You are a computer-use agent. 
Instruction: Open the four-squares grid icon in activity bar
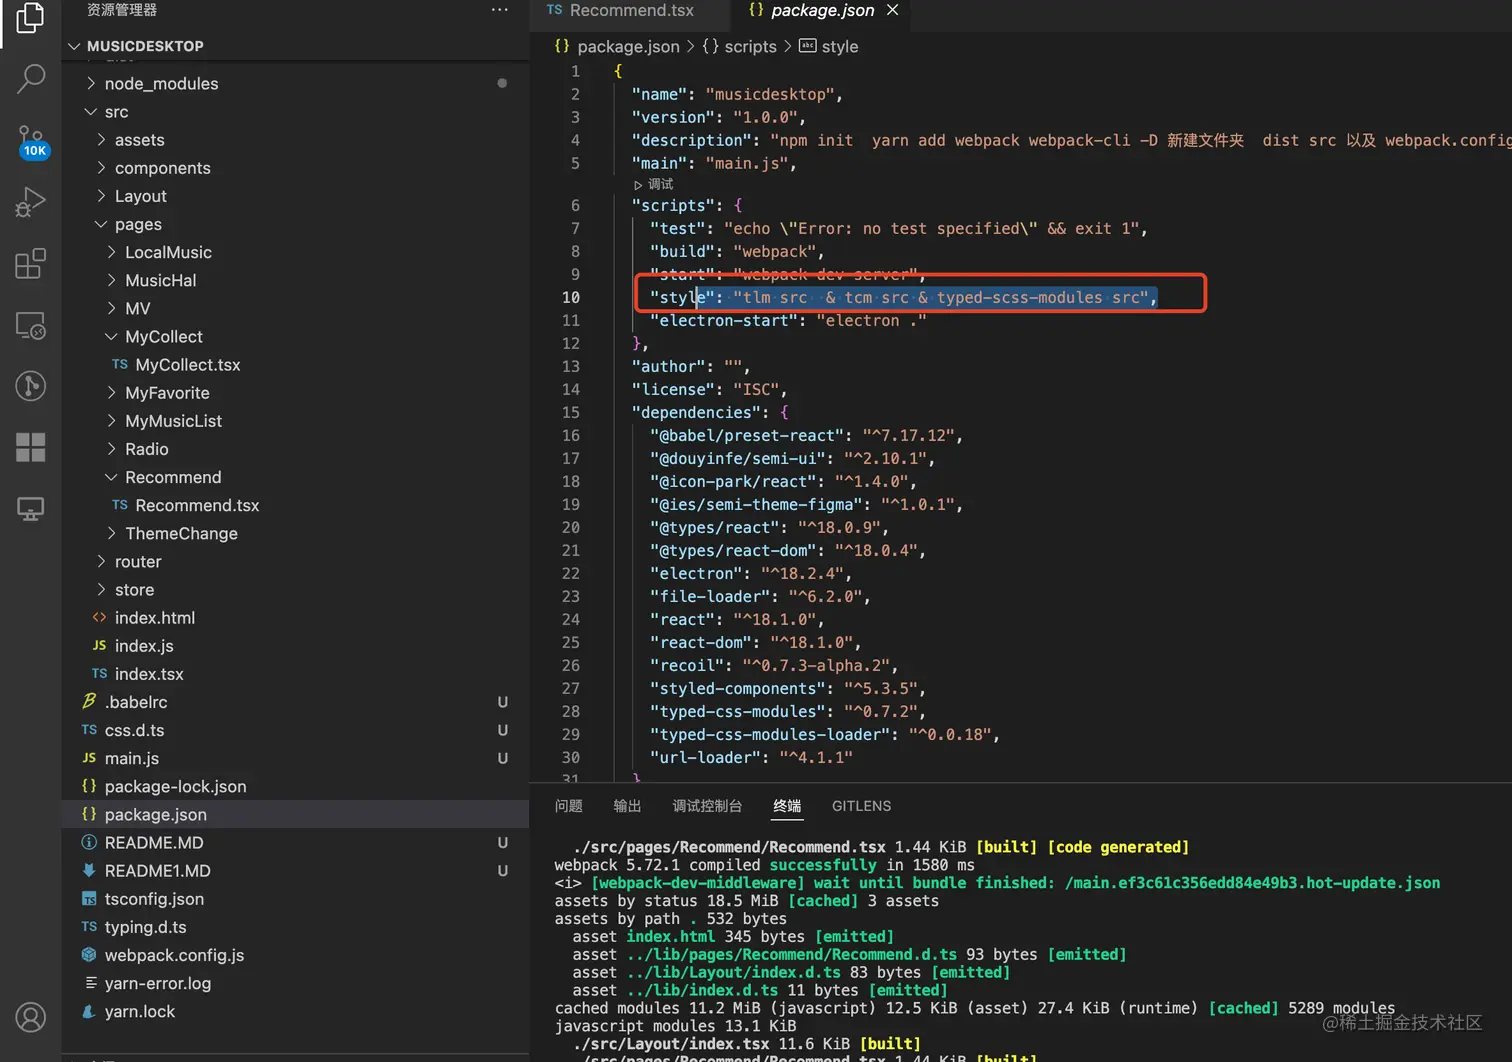tap(31, 447)
